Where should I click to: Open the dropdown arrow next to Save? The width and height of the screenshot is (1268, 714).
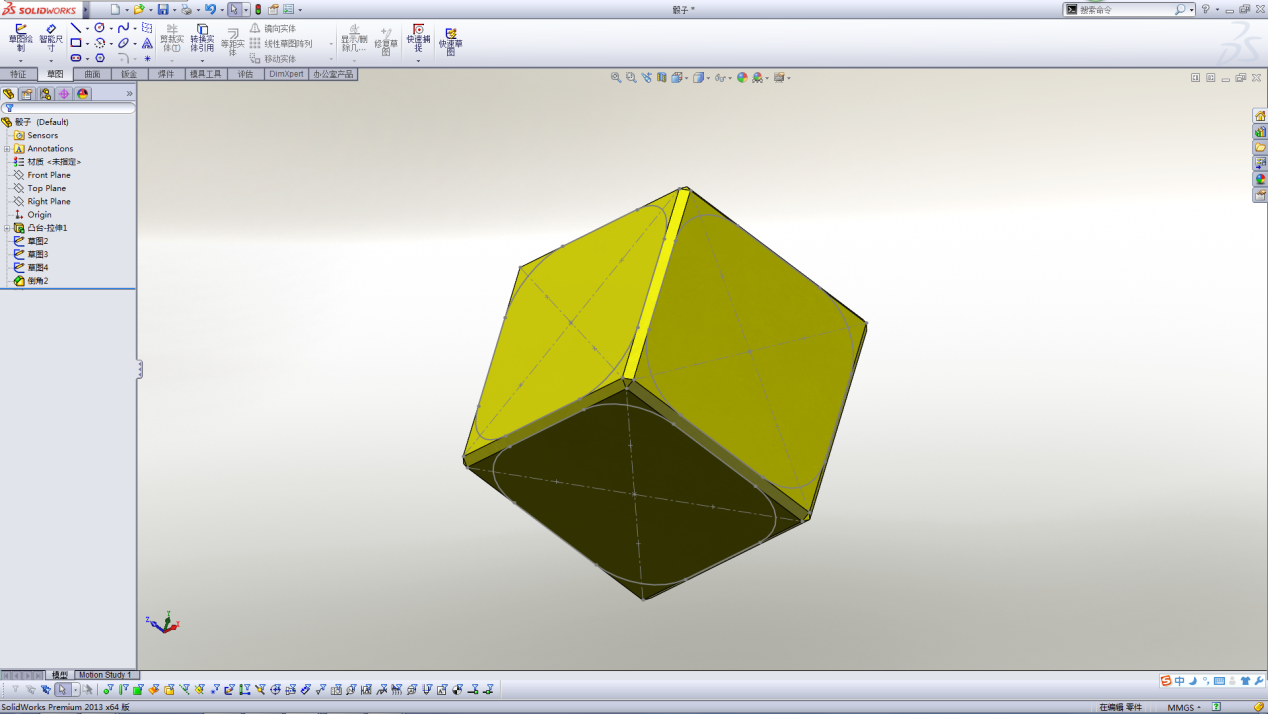click(x=174, y=10)
